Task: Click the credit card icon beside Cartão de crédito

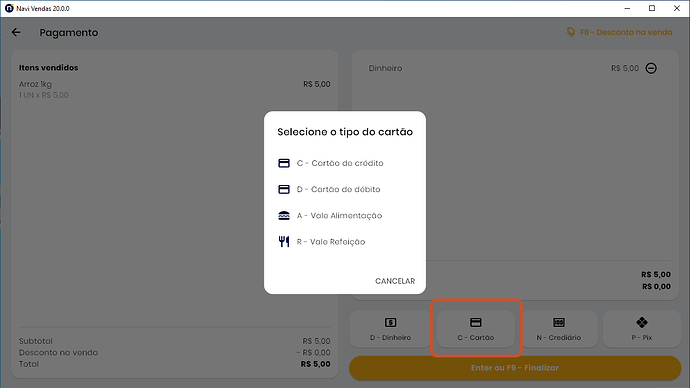Action: coord(284,163)
